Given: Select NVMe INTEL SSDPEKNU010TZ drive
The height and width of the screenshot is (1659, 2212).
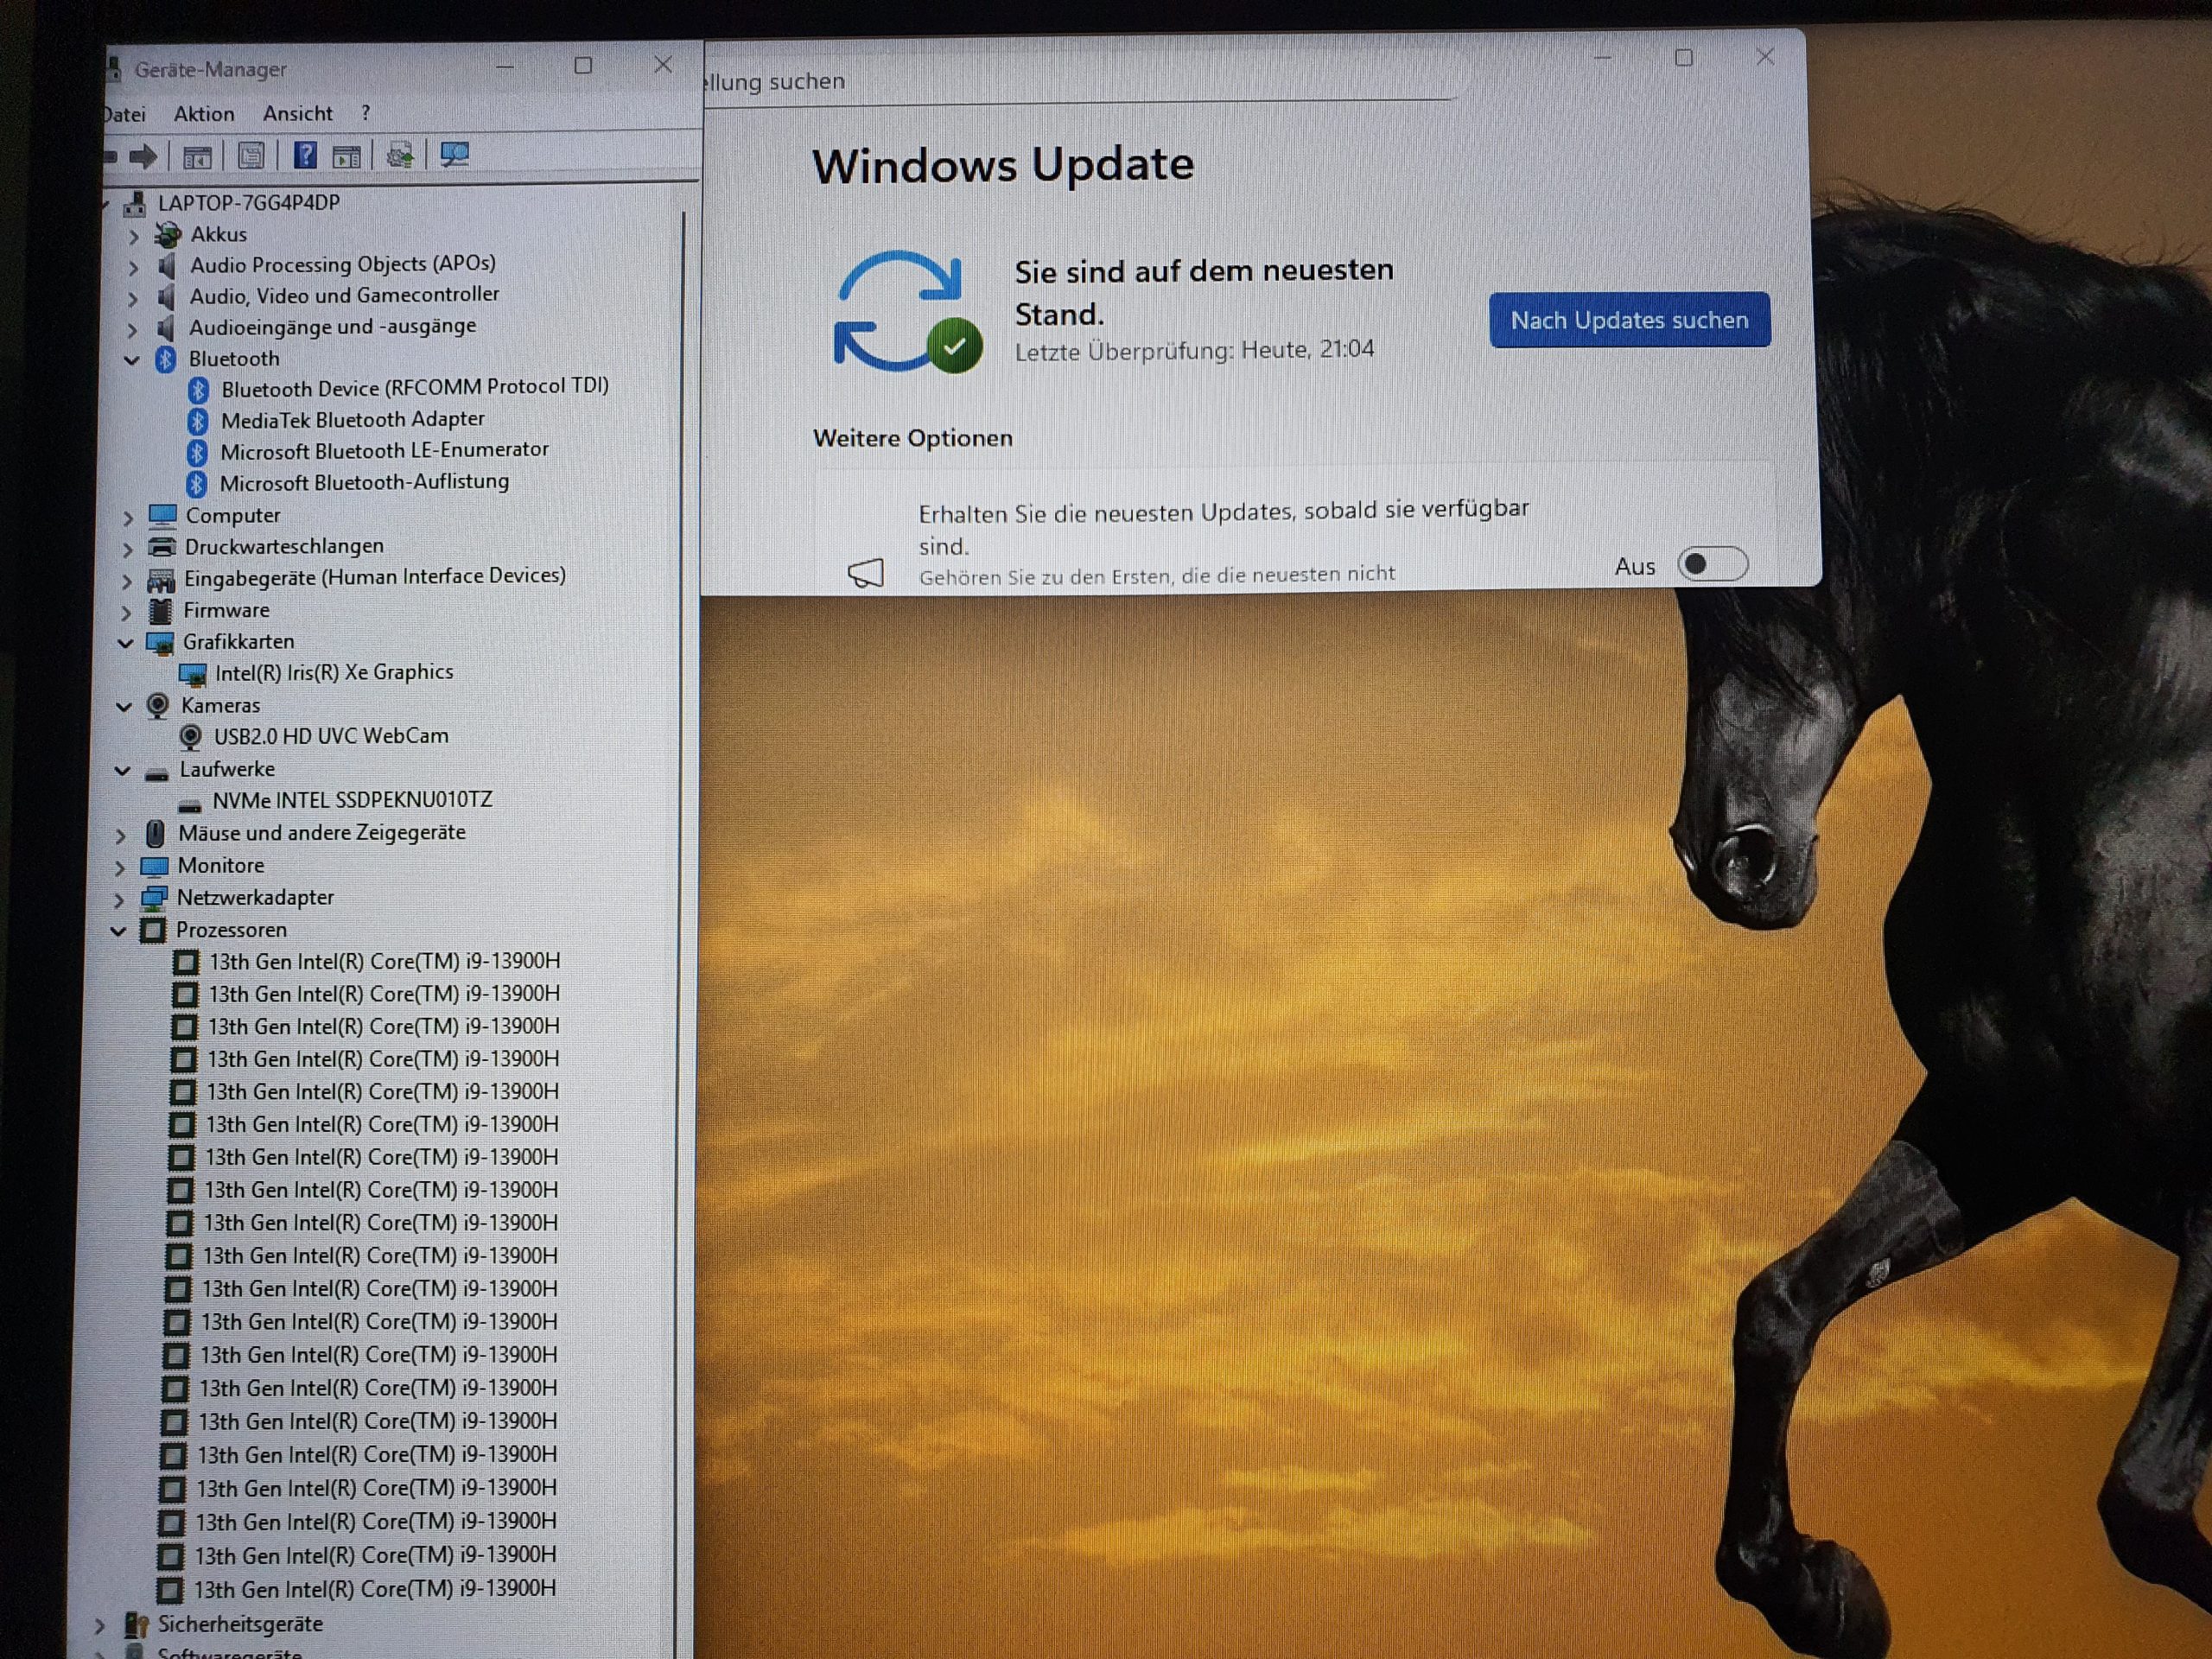Looking at the screenshot, I should pos(352,800).
